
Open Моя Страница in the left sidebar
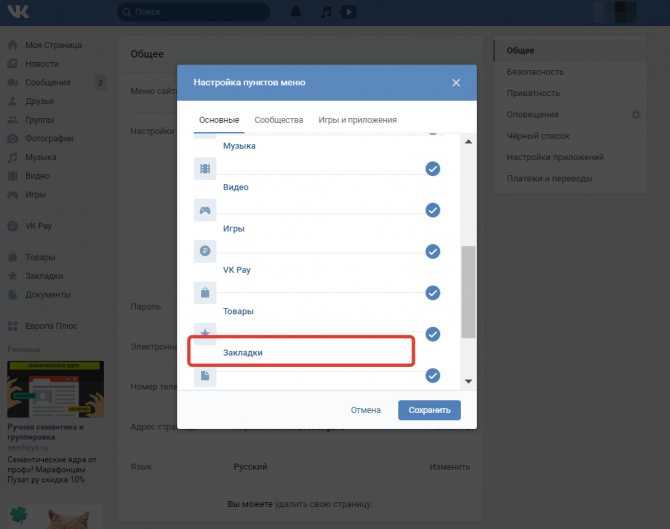point(53,45)
